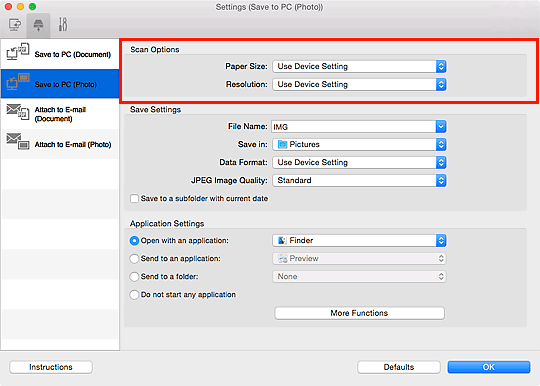The image size is (540, 386).
Task: Expand the File Name combo box arrow
Action: pos(441,127)
